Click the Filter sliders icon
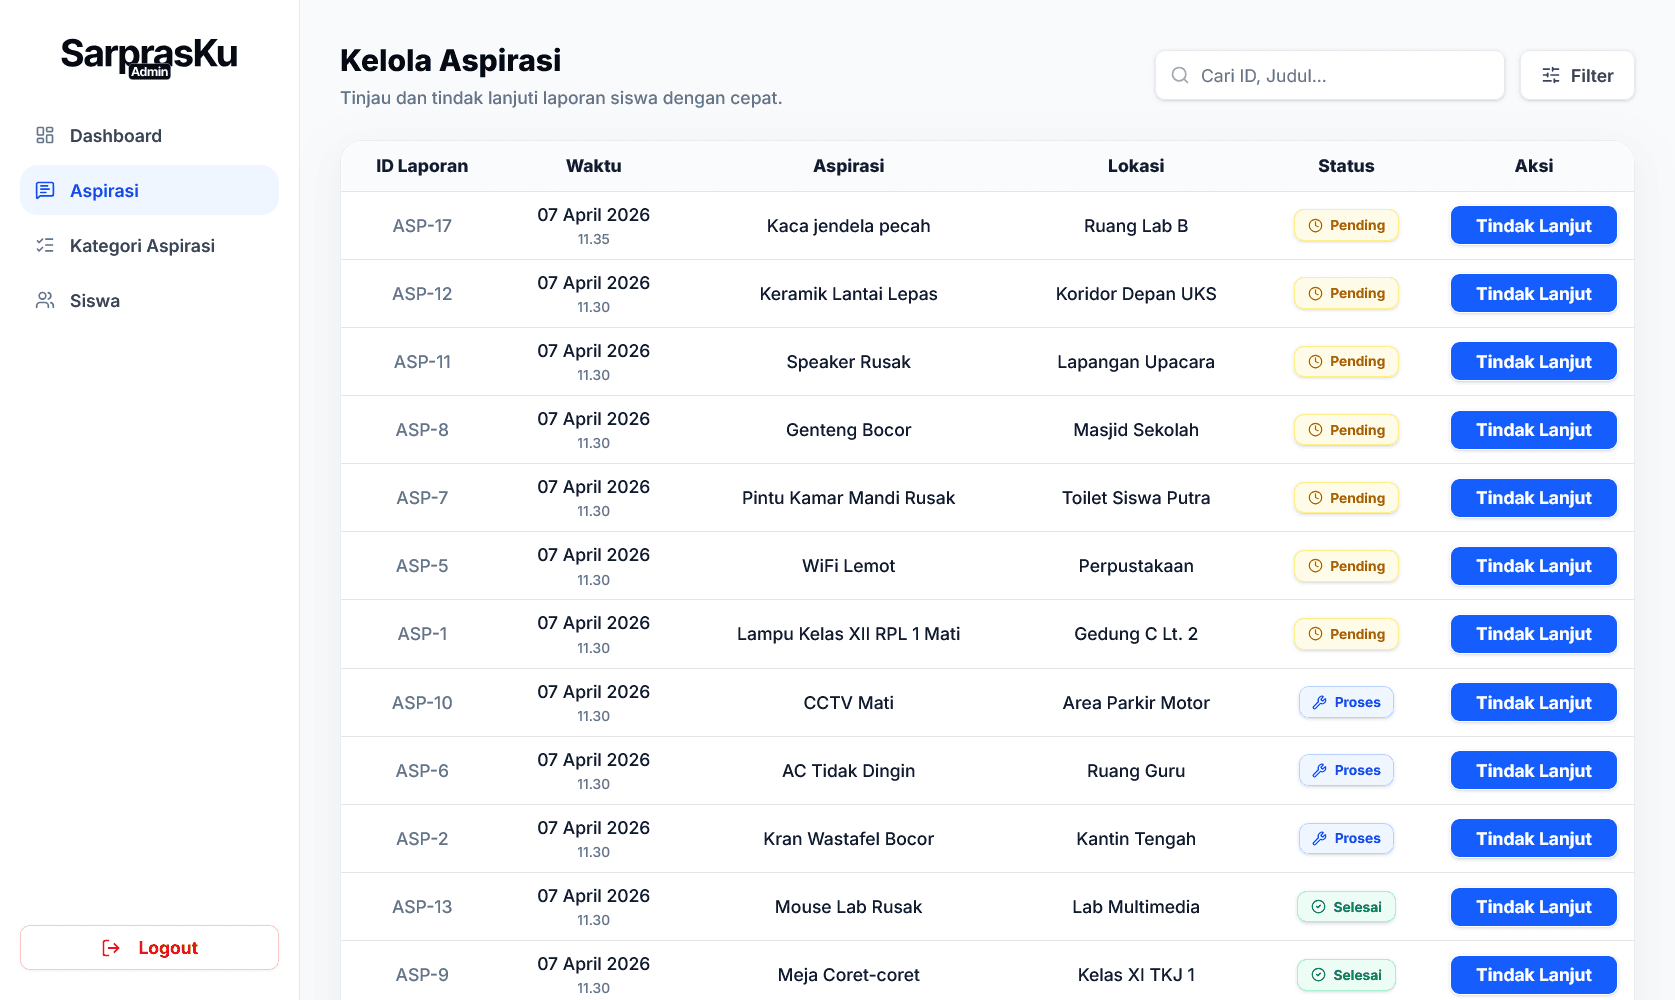Screen dimensions: 1675x1000 click(1551, 75)
